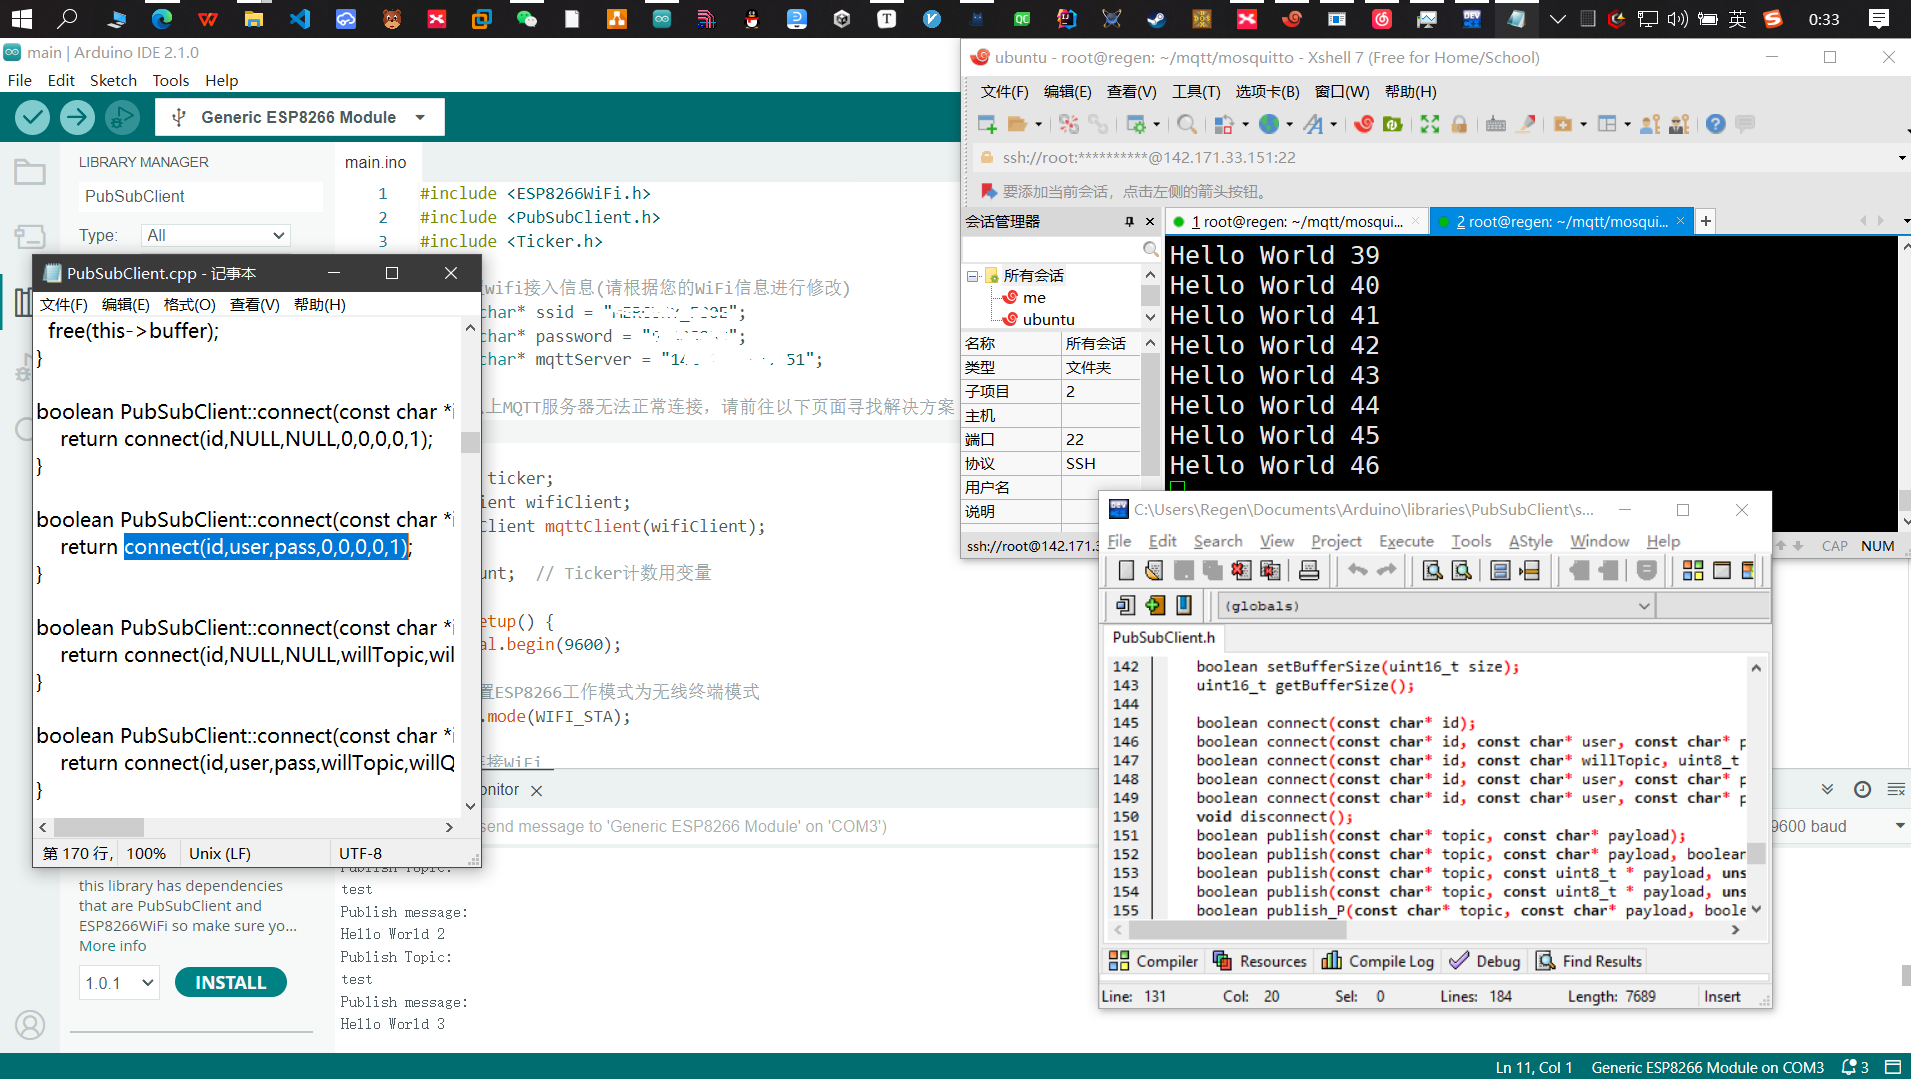Click Dev-C++ open file toolbar icon
The height and width of the screenshot is (1079, 1911).
1154,571
